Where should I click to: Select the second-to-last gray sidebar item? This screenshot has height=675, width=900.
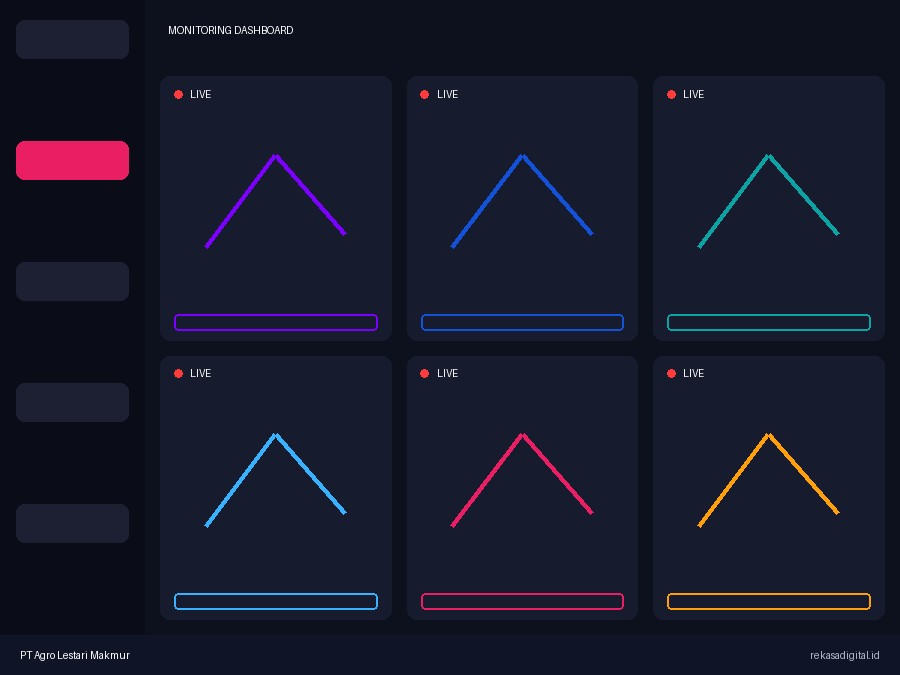tap(72, 402)
